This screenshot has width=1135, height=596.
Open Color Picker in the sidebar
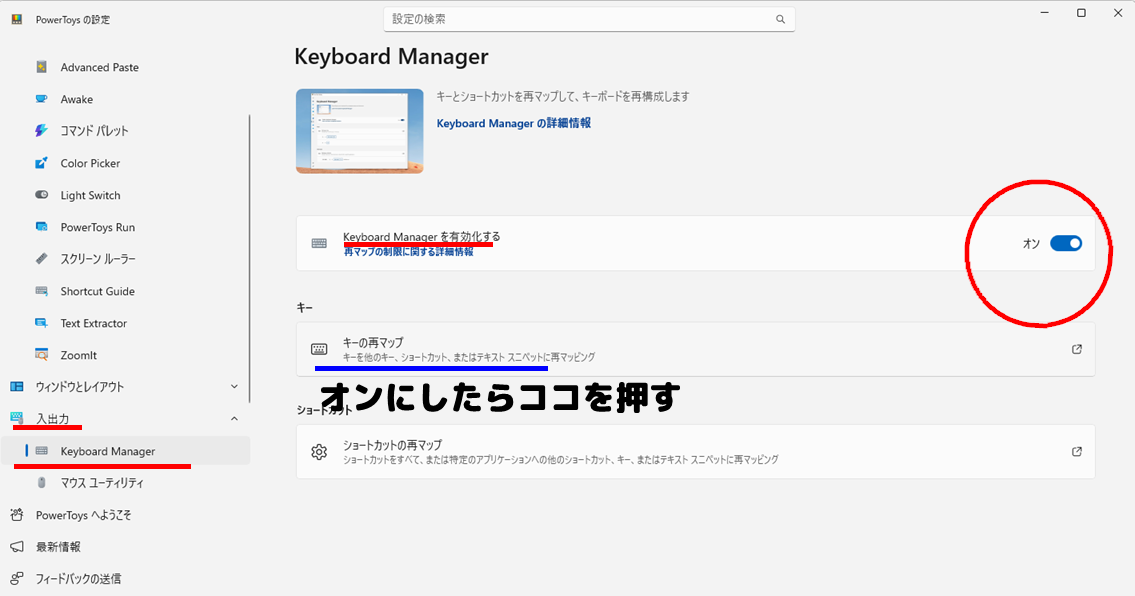[90, 163]
